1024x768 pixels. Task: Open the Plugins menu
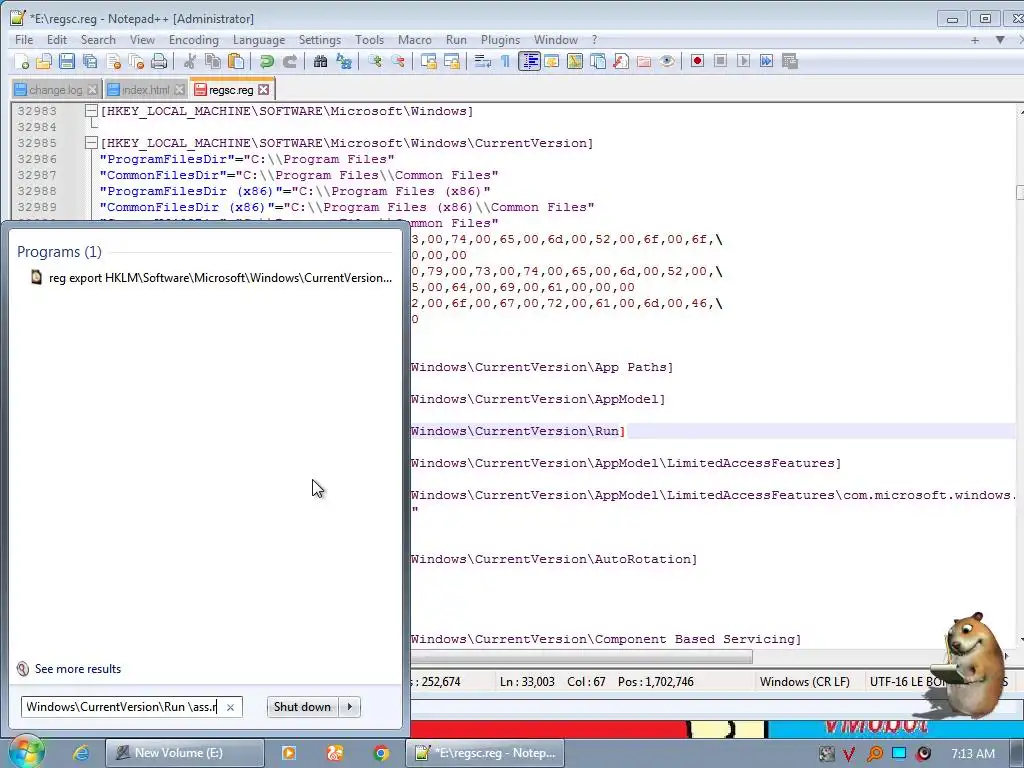(500, 40)
